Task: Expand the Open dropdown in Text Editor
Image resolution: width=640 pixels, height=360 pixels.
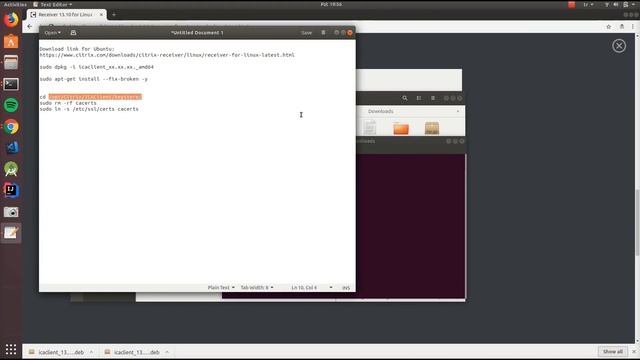Action: tap(52, 33)
